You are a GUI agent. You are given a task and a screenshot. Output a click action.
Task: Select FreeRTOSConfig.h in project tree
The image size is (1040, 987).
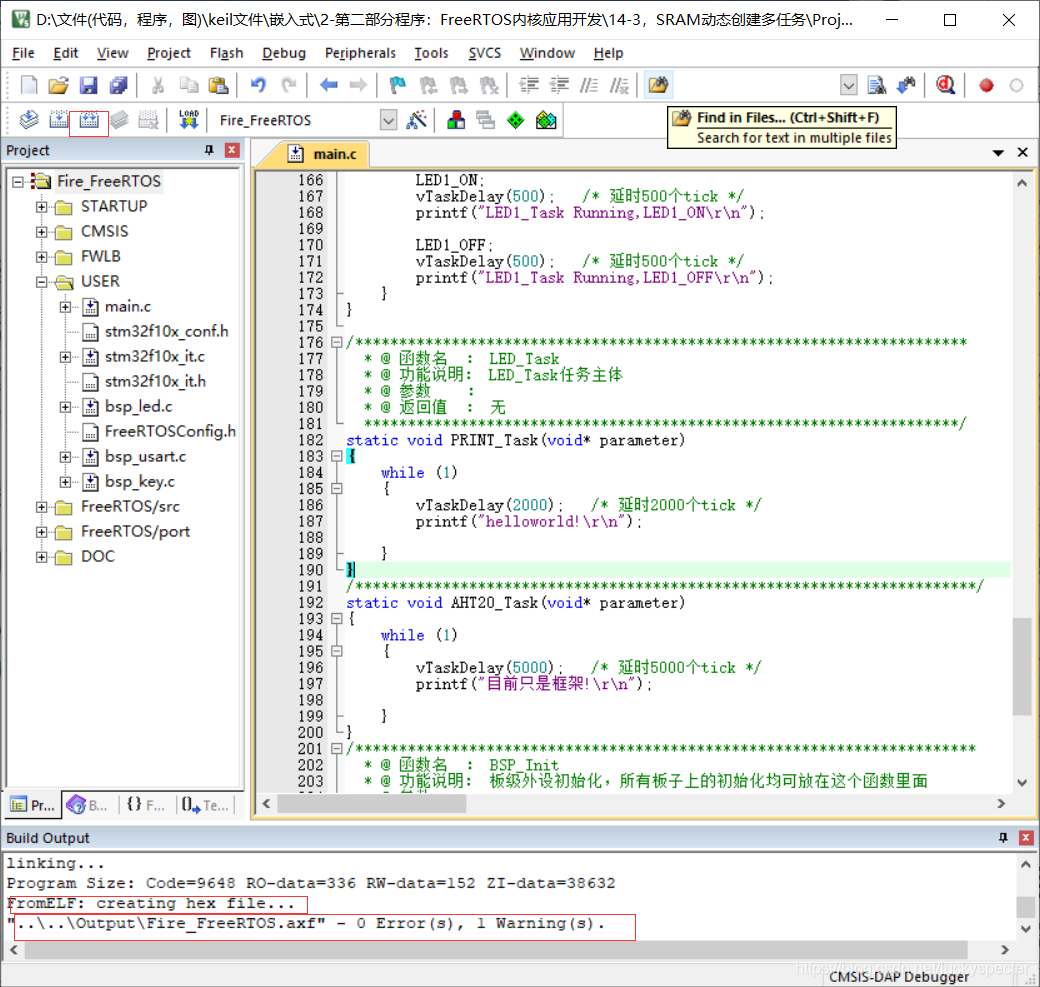coord(170,432)
